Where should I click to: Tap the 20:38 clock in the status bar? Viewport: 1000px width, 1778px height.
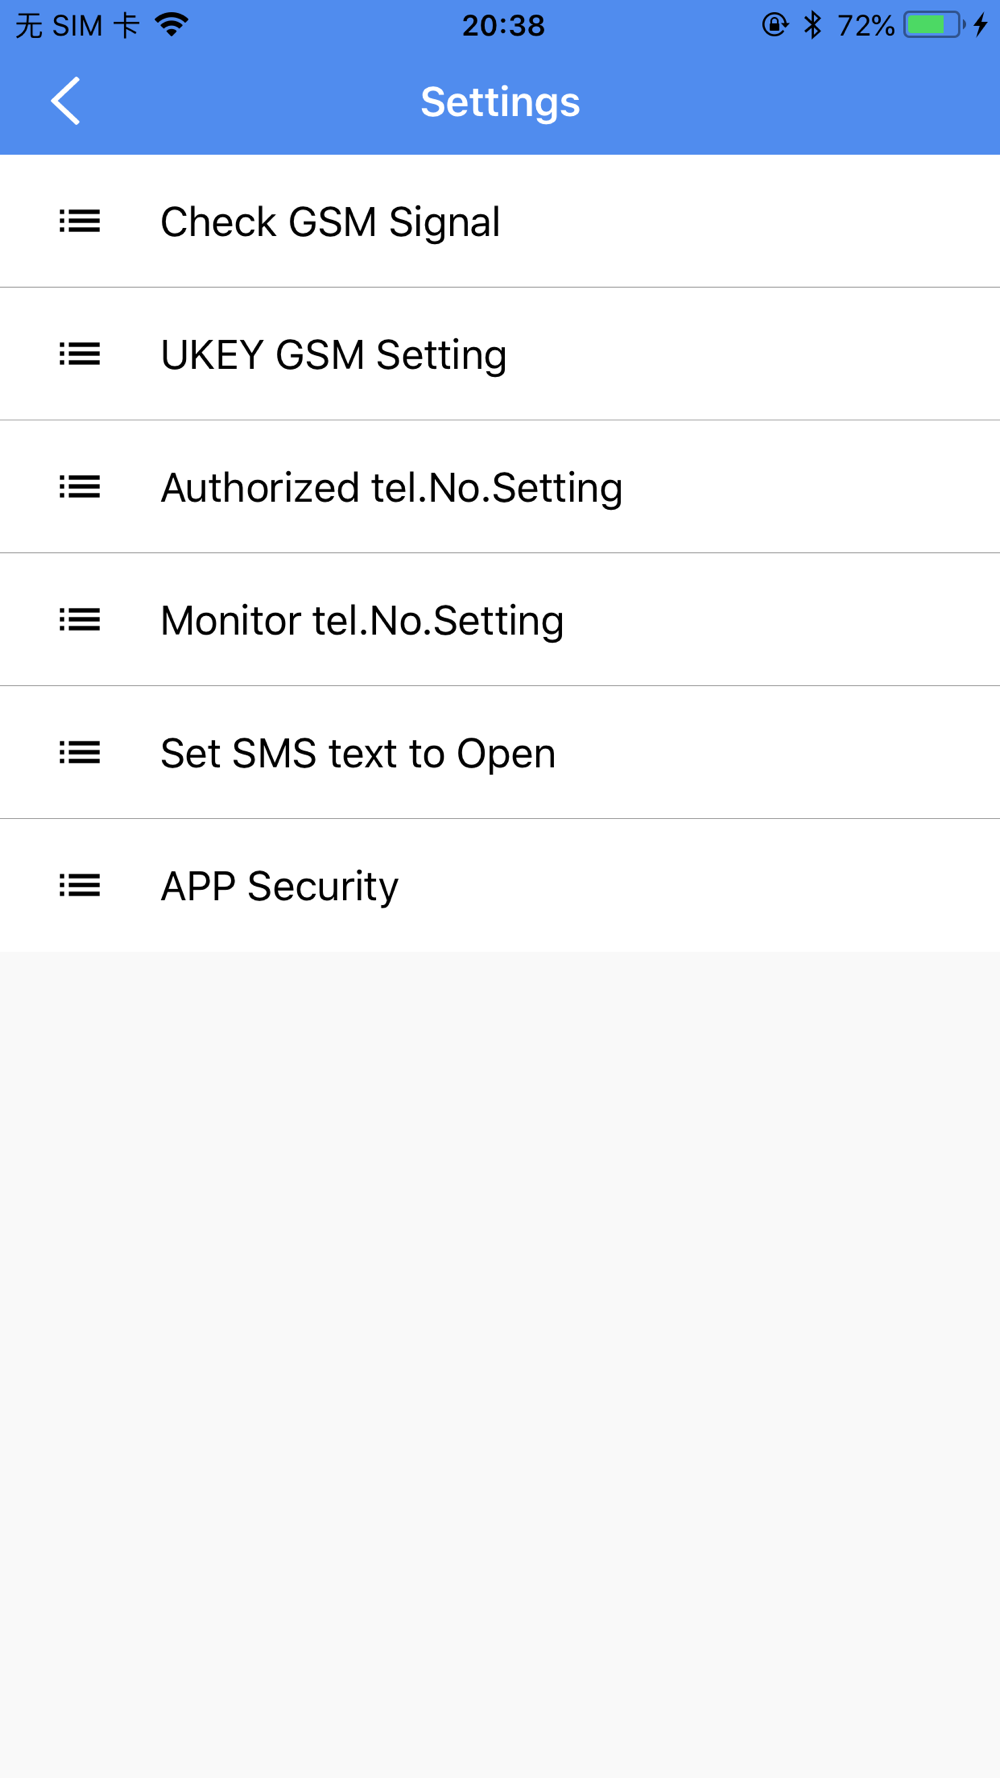point(503,25)
